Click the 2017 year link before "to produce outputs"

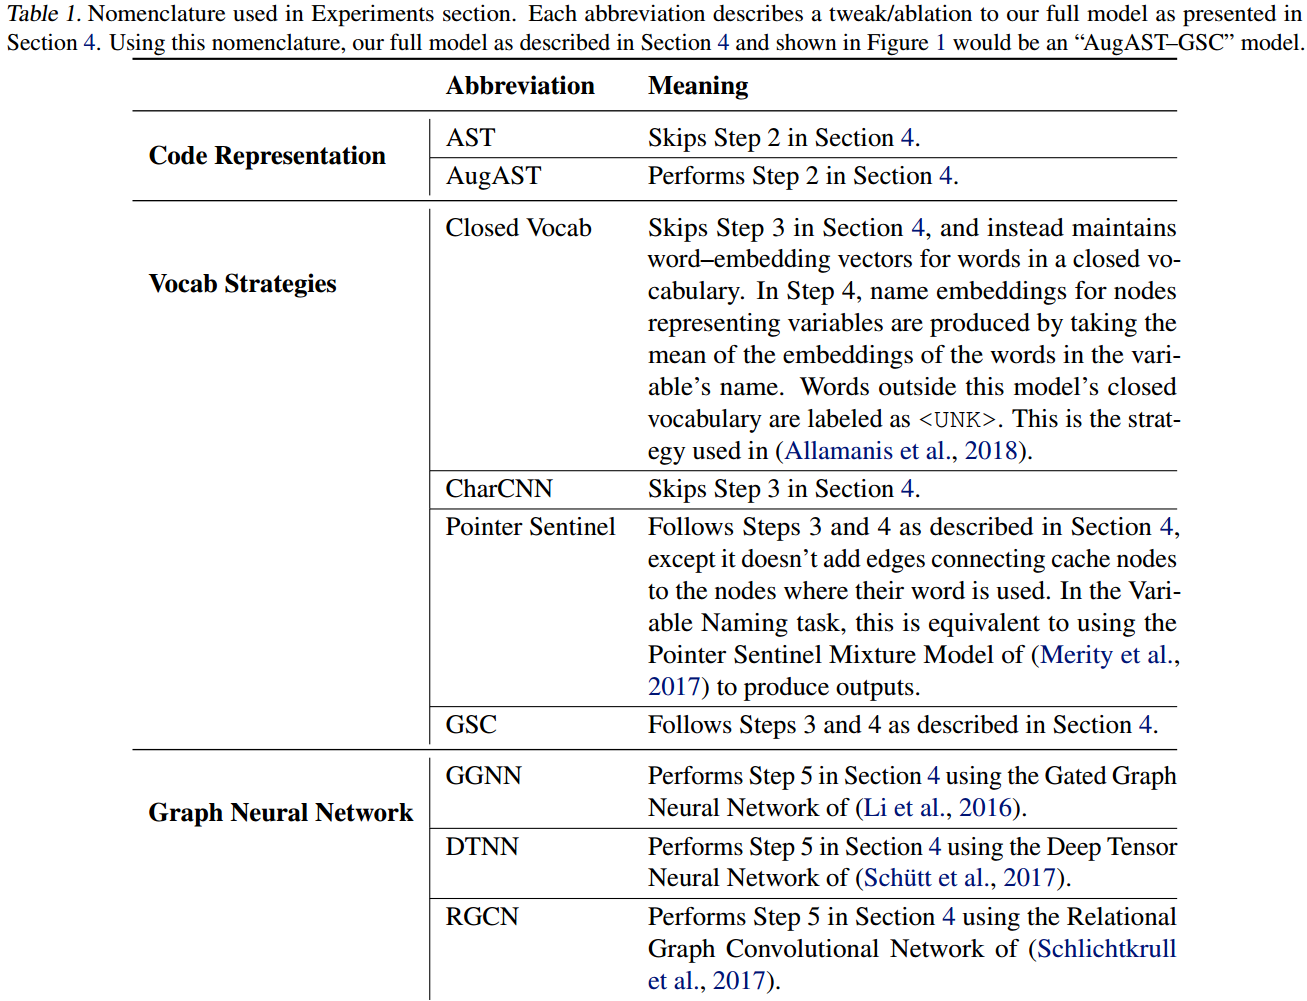tap(673, 687)
